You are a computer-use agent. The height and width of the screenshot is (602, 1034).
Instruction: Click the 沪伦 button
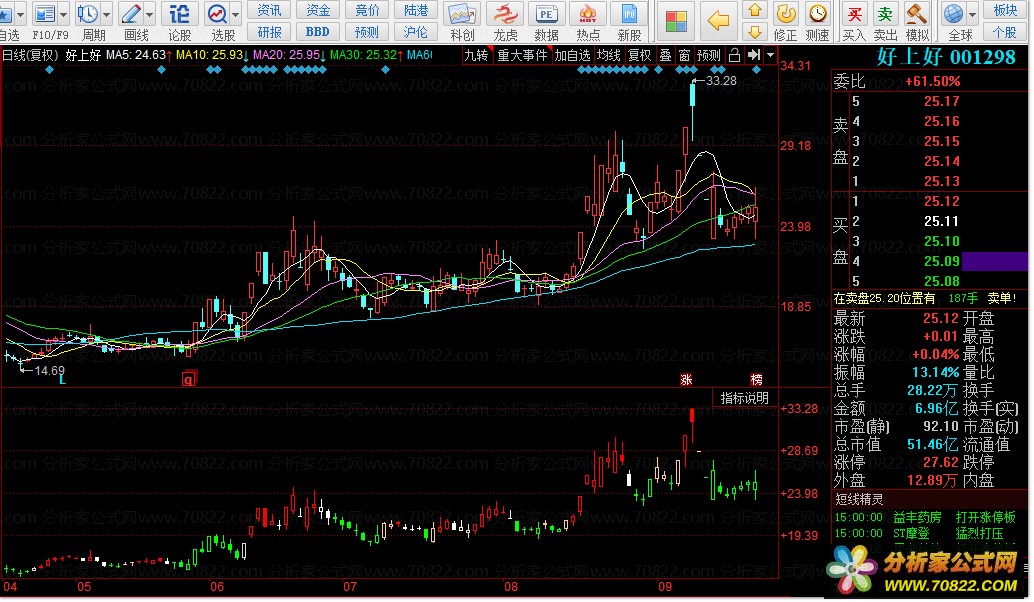pos(415,32)
